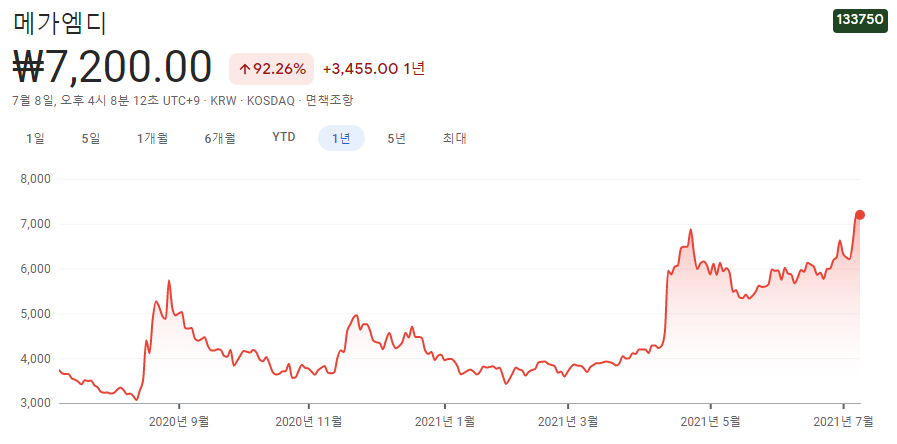
Task: Click the ↑92.26% percent change badge
Action: (x=272, y=69)
